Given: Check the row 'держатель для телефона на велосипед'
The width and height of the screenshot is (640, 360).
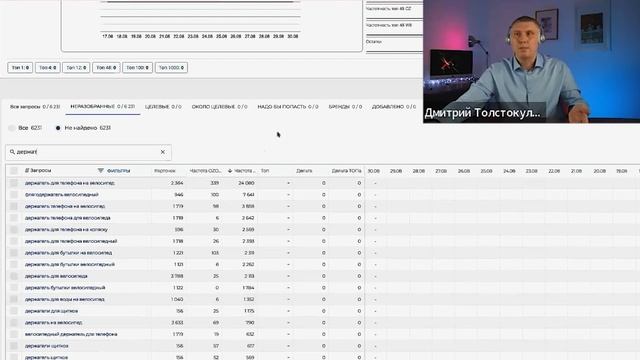Looking at the screenshot, I should pyautogui.click(x=14, y=183).
